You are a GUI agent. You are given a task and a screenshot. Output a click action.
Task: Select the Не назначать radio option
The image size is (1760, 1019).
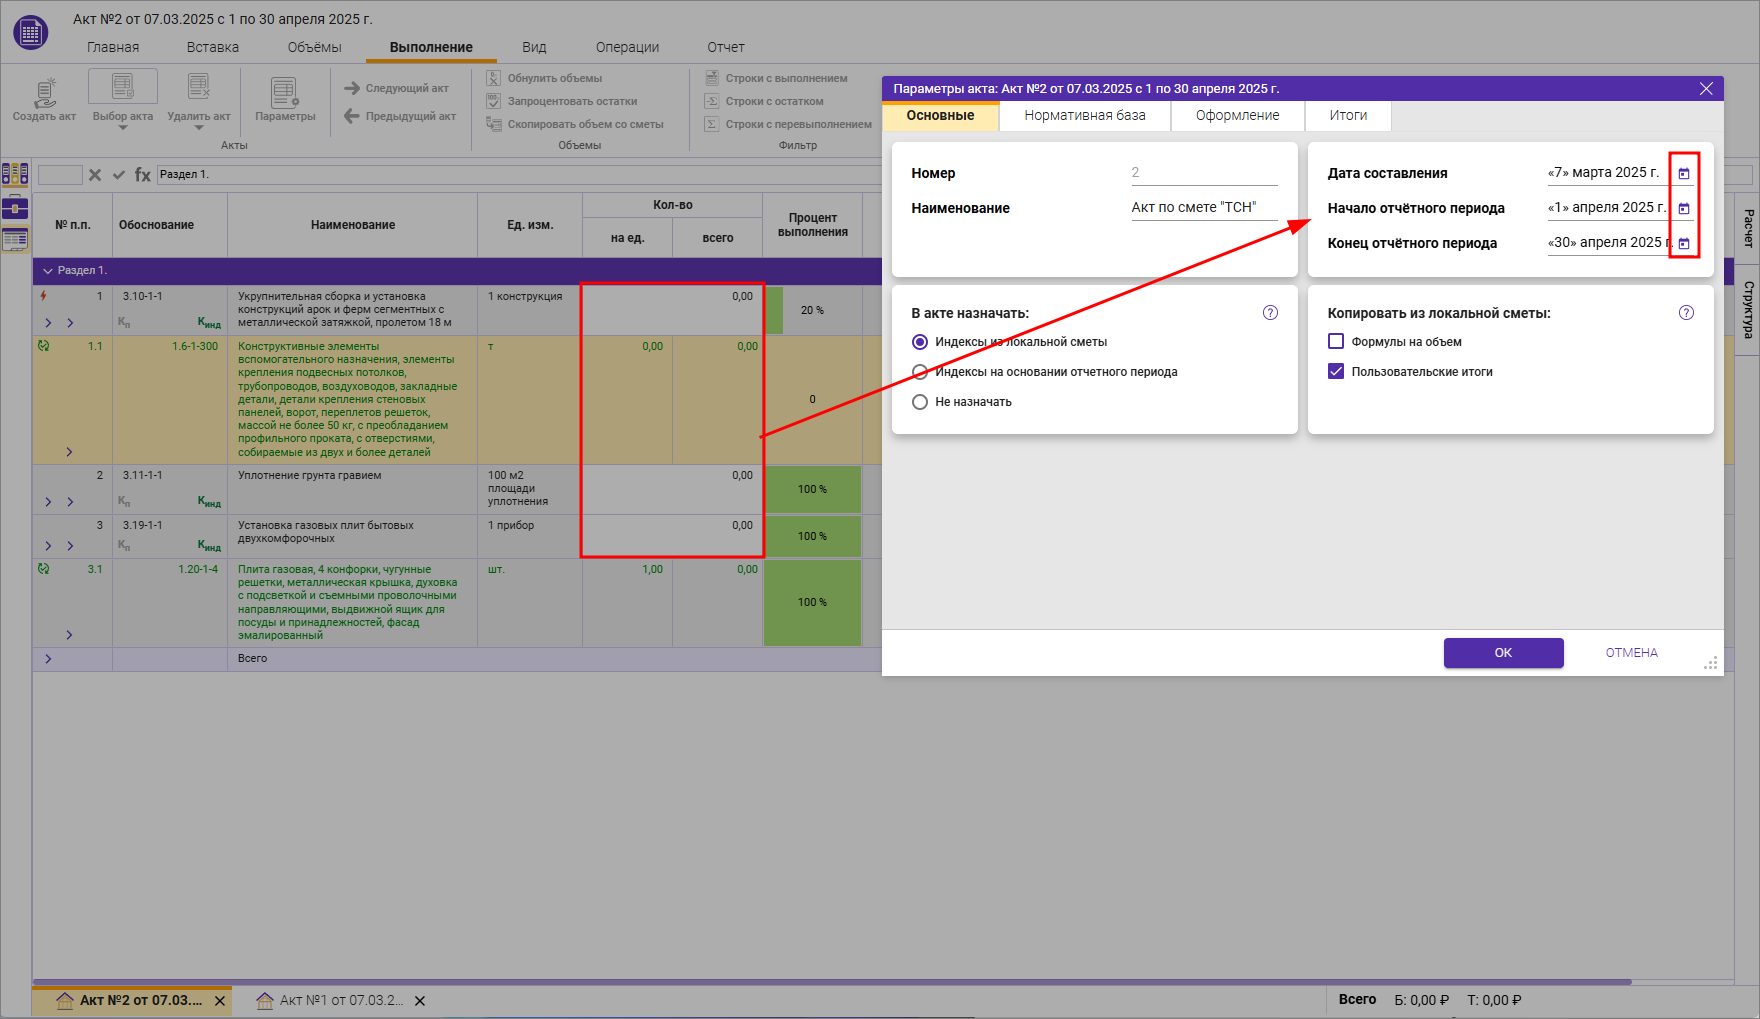(920, 402)
